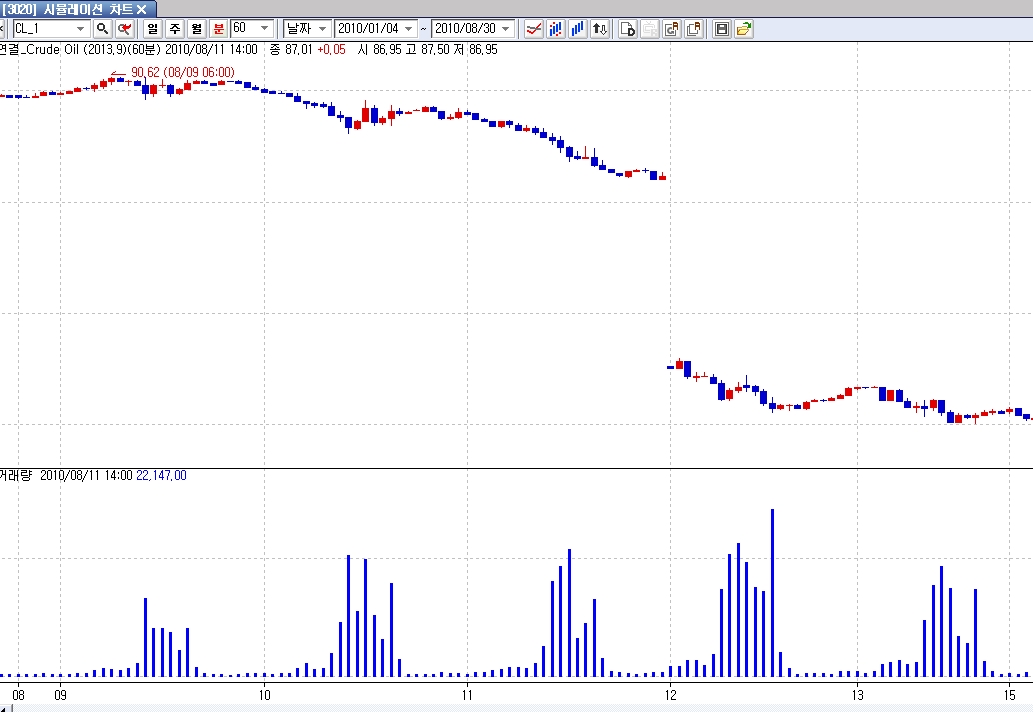This screenshot has height=712, width=1033.
Task: Select the red-blue candlestick chart icon
Action: (x=556, y=29)
